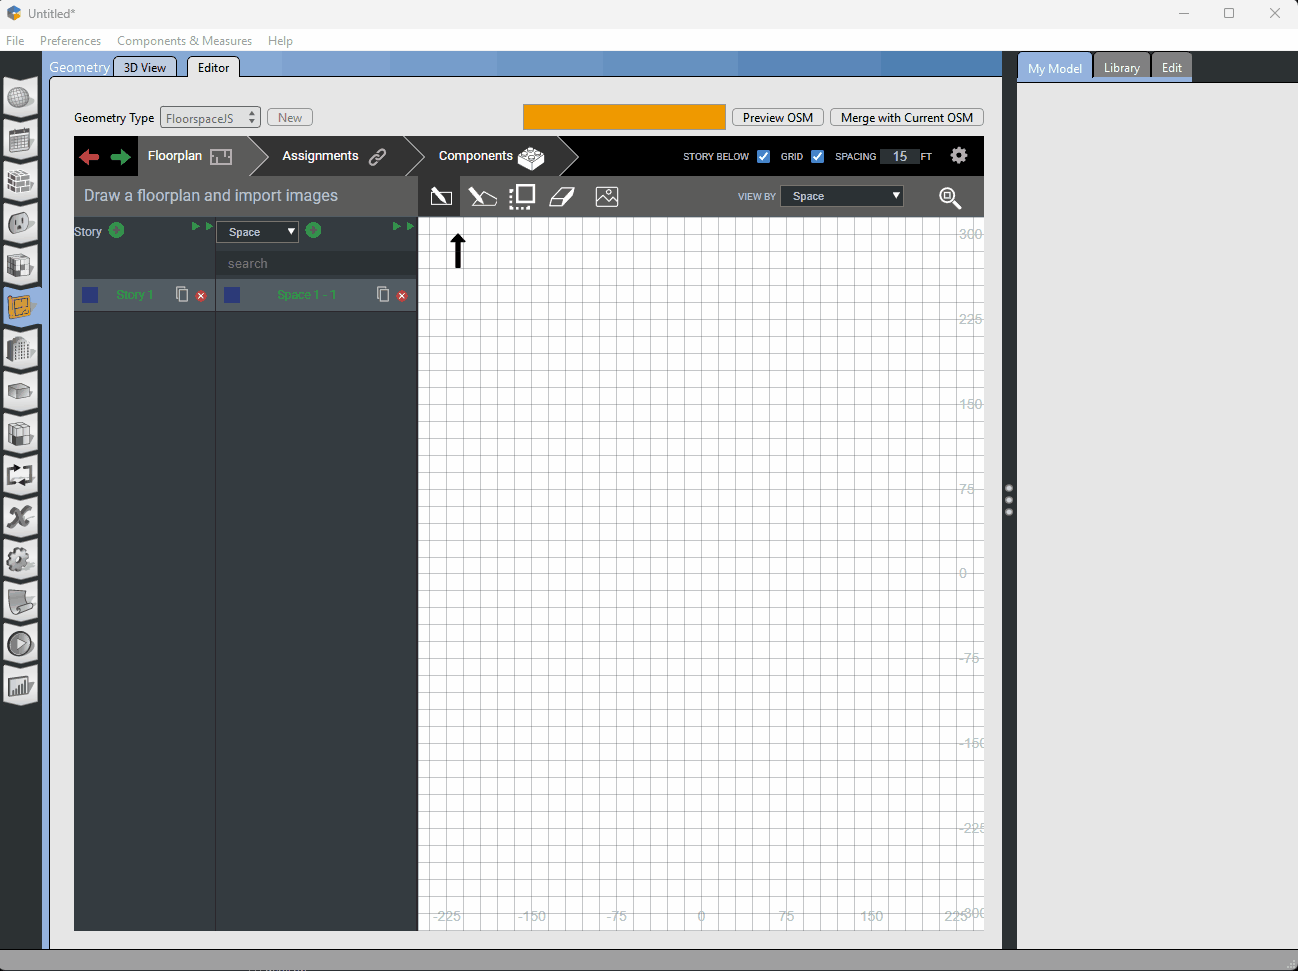This screenshot has height=971, width=1298.
Task: Open the Components & Measures menu
Action: [184, 41]
